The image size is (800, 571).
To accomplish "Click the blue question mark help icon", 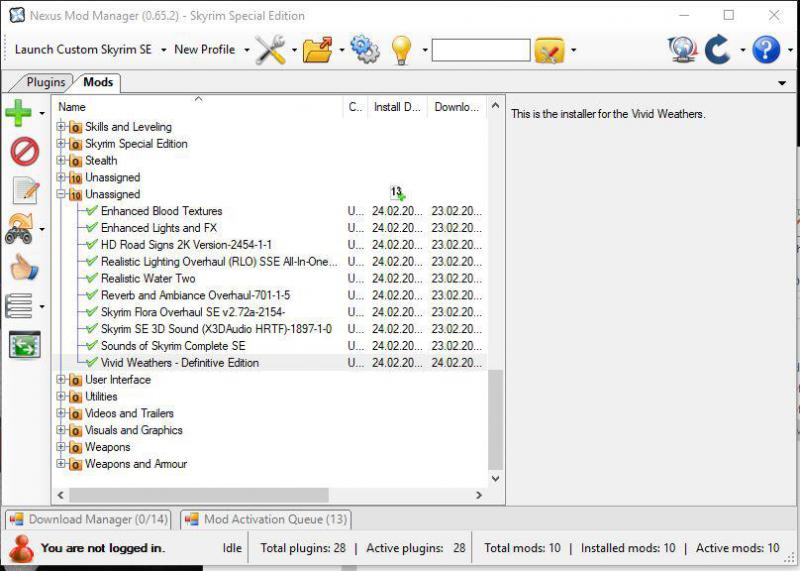I will coord(765,50).
